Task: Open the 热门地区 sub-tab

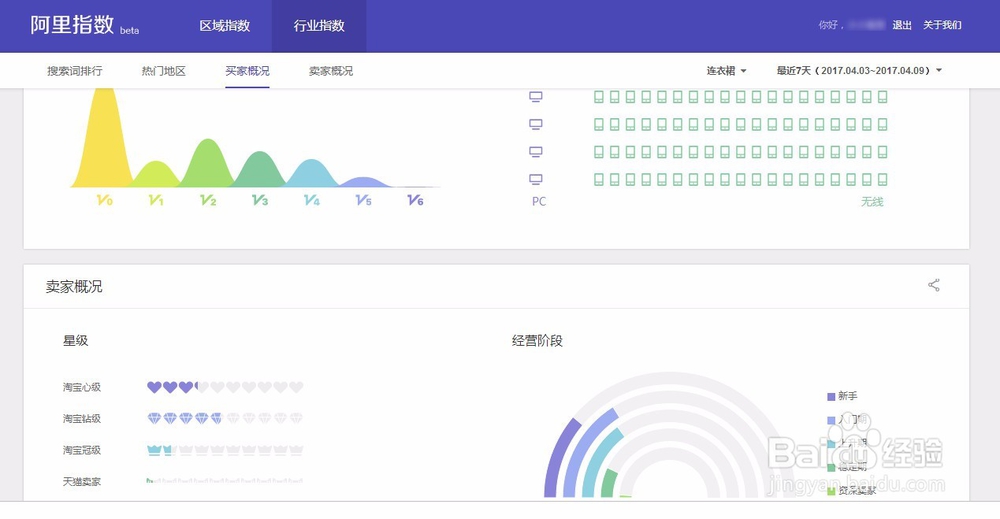Action: [164, 71]
